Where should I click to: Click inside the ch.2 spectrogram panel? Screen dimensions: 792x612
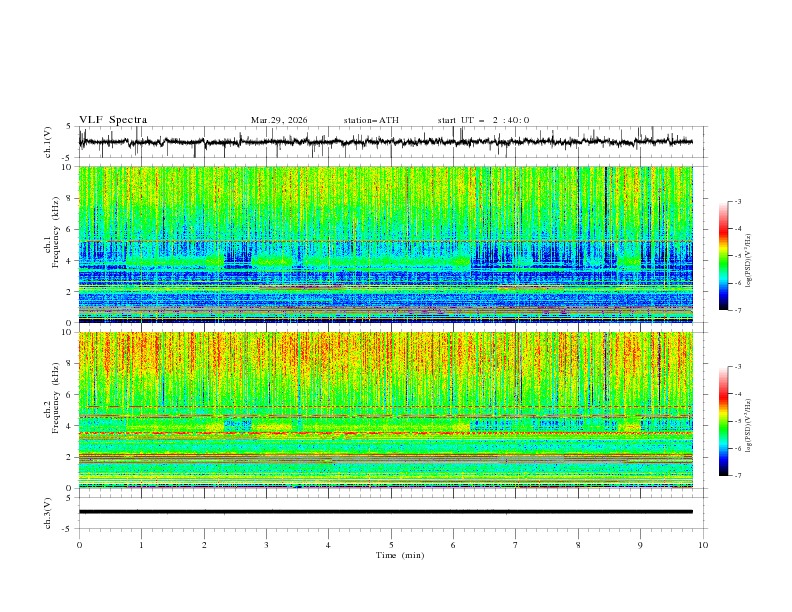click(386, 410)
